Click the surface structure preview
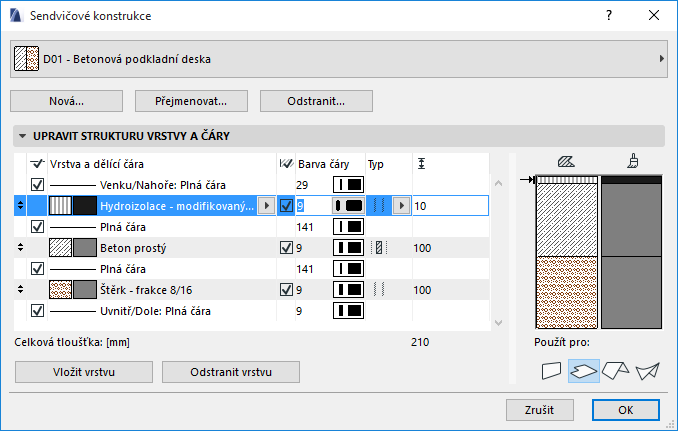The width and height of the screenshot is (678, 431). pyautogui.click(x=632, y=252)
